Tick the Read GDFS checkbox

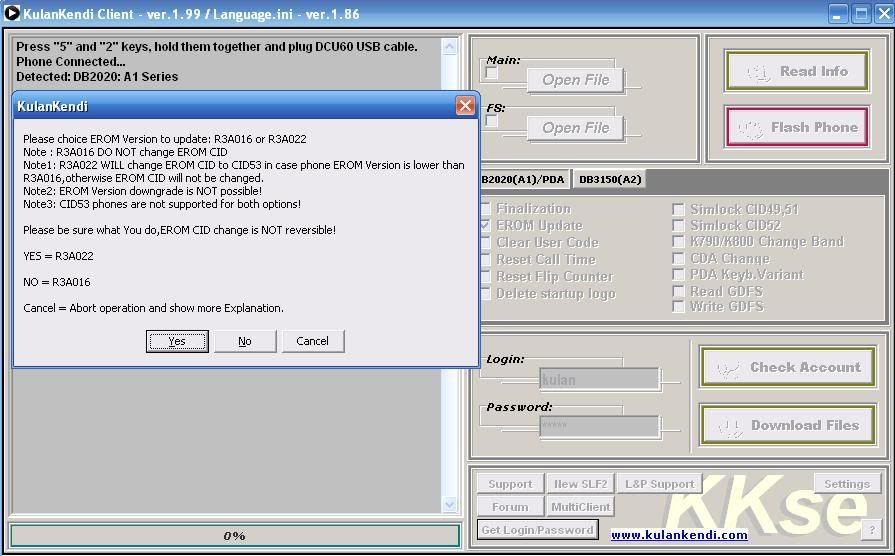[678, 291]
